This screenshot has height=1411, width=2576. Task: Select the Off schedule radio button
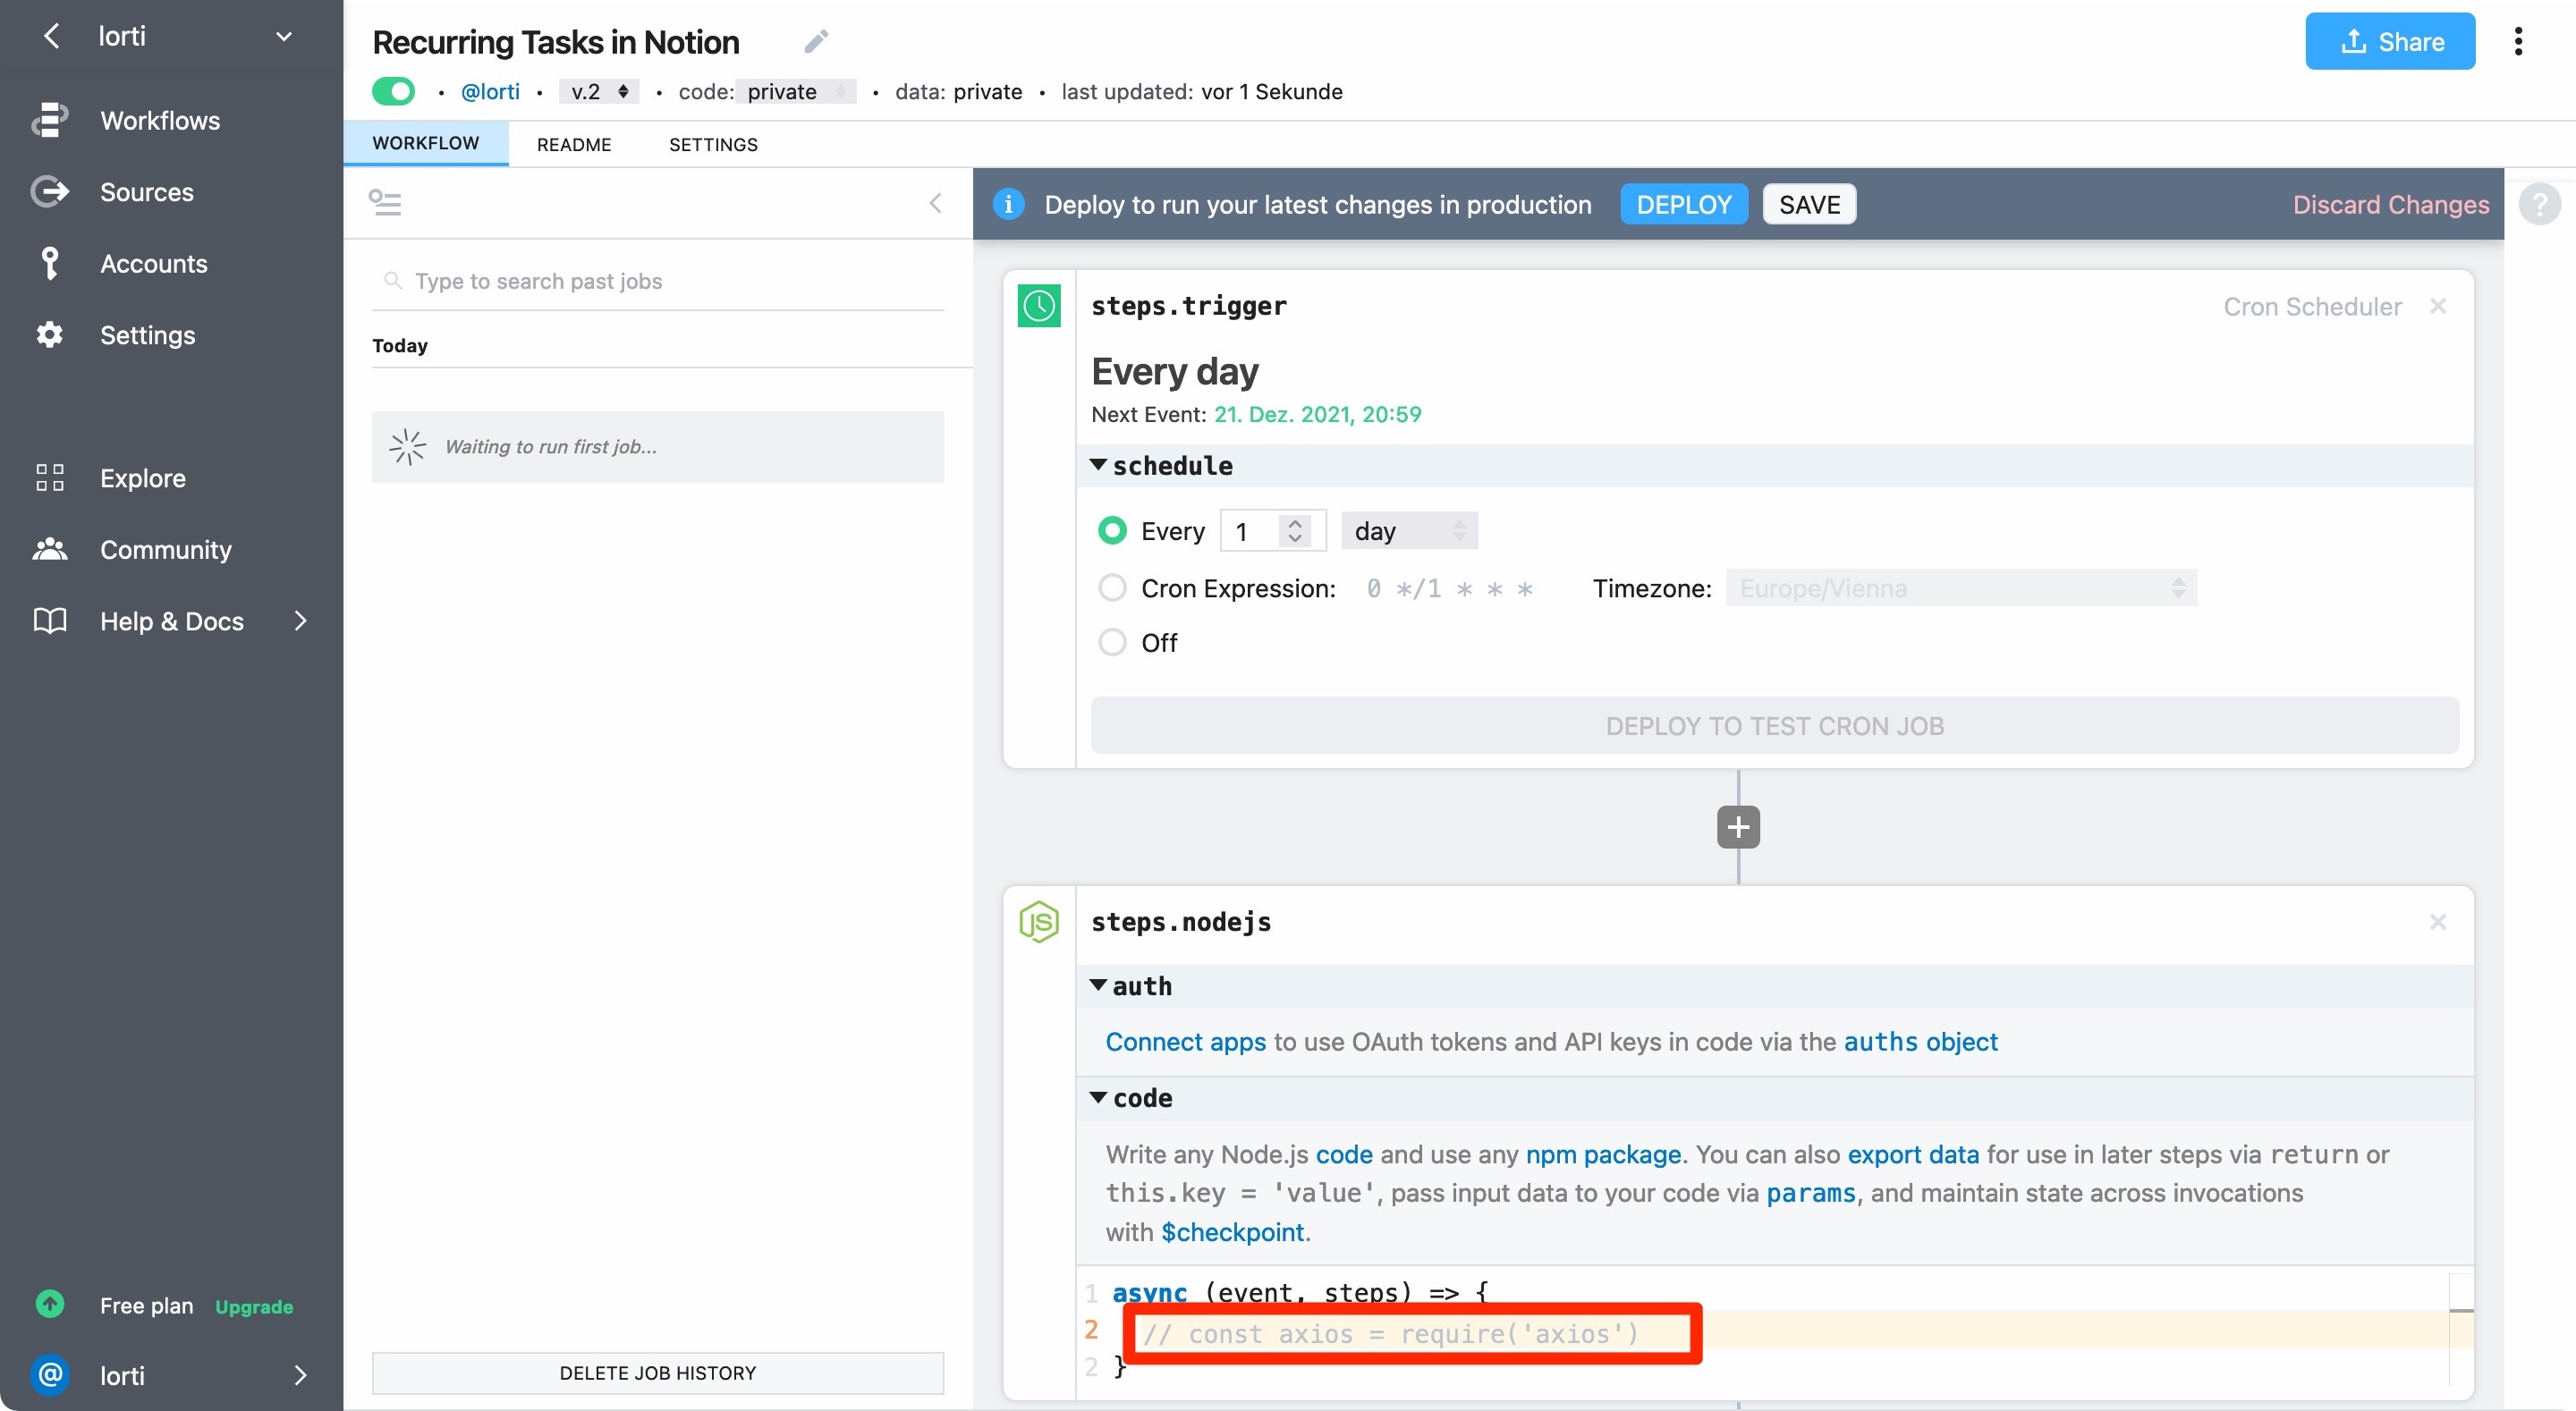pos(1112,642)
